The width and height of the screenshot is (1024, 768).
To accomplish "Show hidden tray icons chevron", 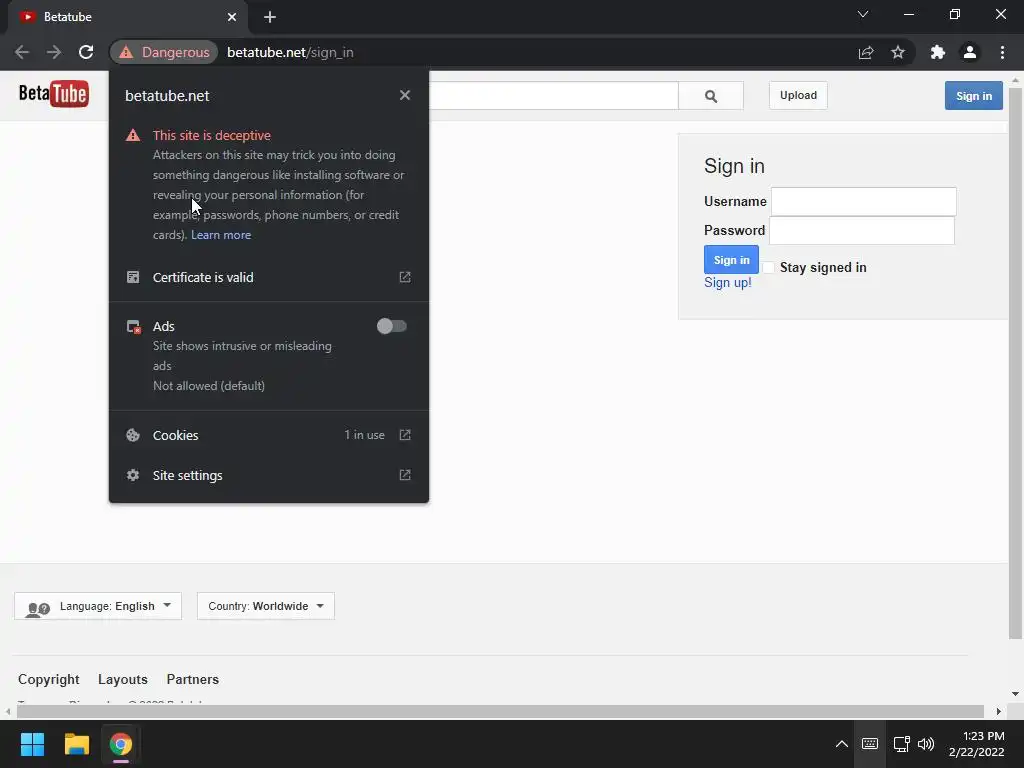I will coord(842,744).
